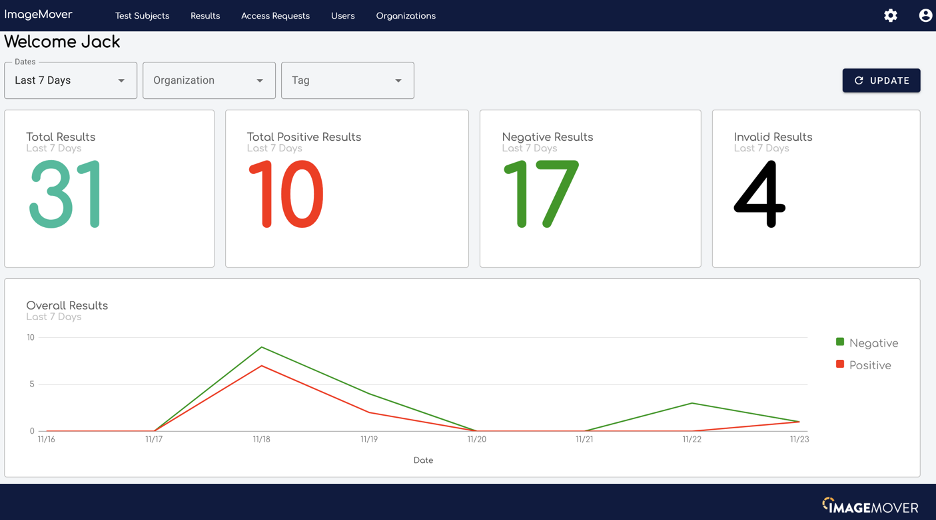Click the UPDATE button
Image resolution: width=936 pixels, height=520 pixels.
tap(881, 81)
